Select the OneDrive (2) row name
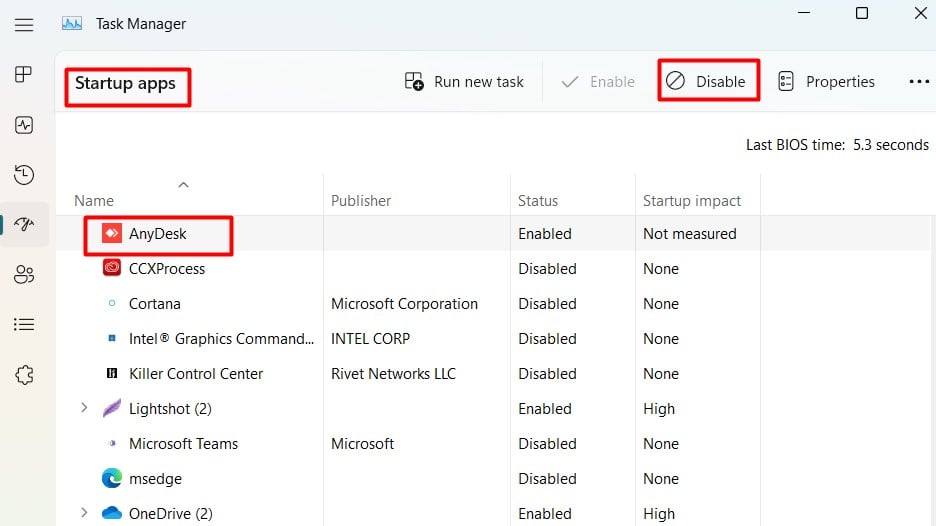 point(171,513)
